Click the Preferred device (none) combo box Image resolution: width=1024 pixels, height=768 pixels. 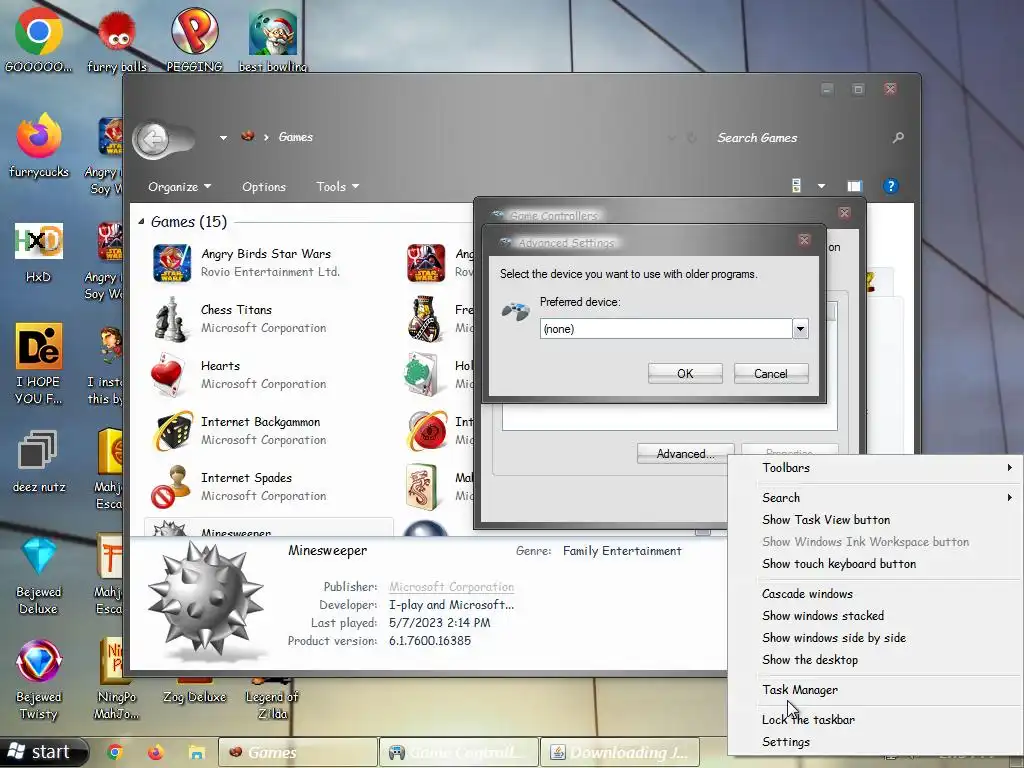click(674, 328)
